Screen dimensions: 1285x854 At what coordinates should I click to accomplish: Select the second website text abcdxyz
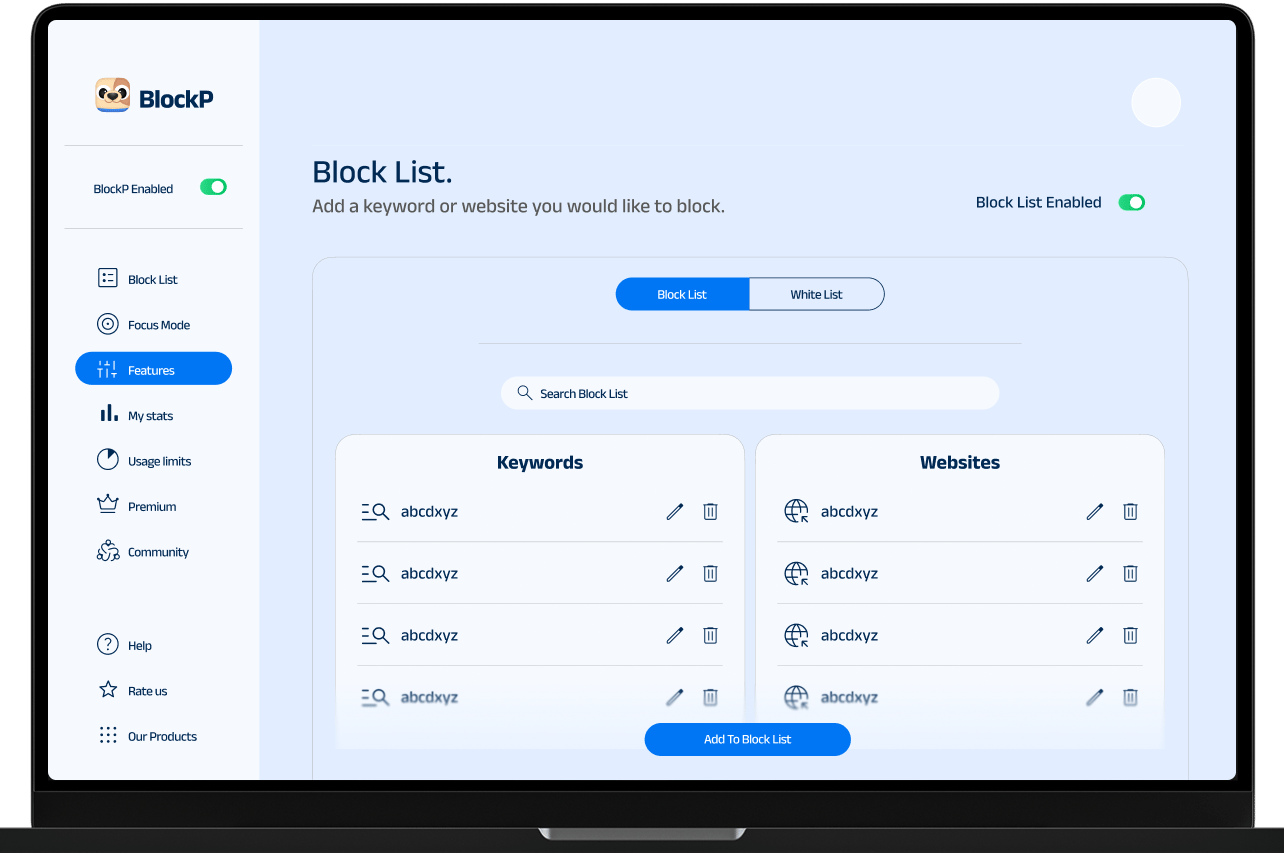coord(849,573)
